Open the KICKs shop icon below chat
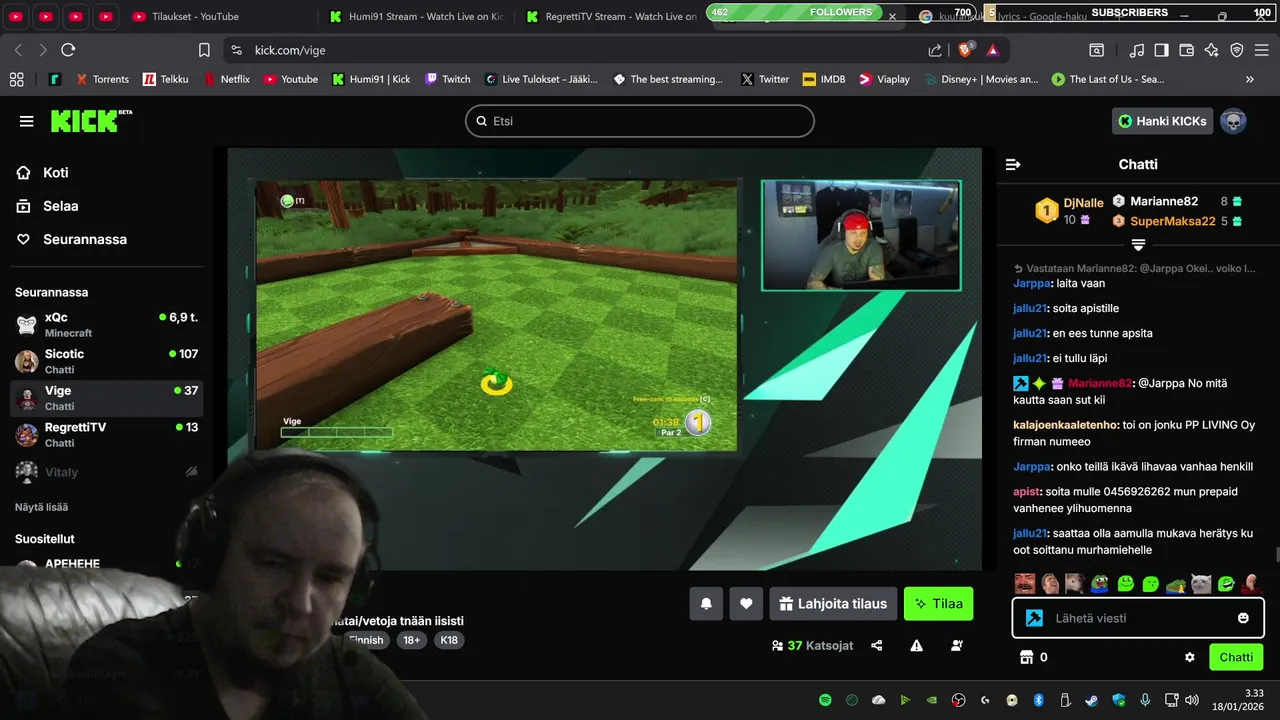 tap(1025, 657)
